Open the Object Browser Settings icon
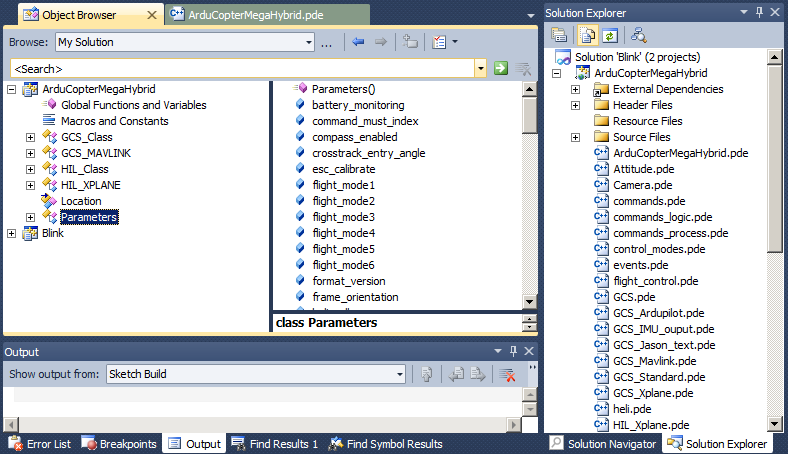The height and width of the screenshot is (454, 788). [x=440, y=42]
